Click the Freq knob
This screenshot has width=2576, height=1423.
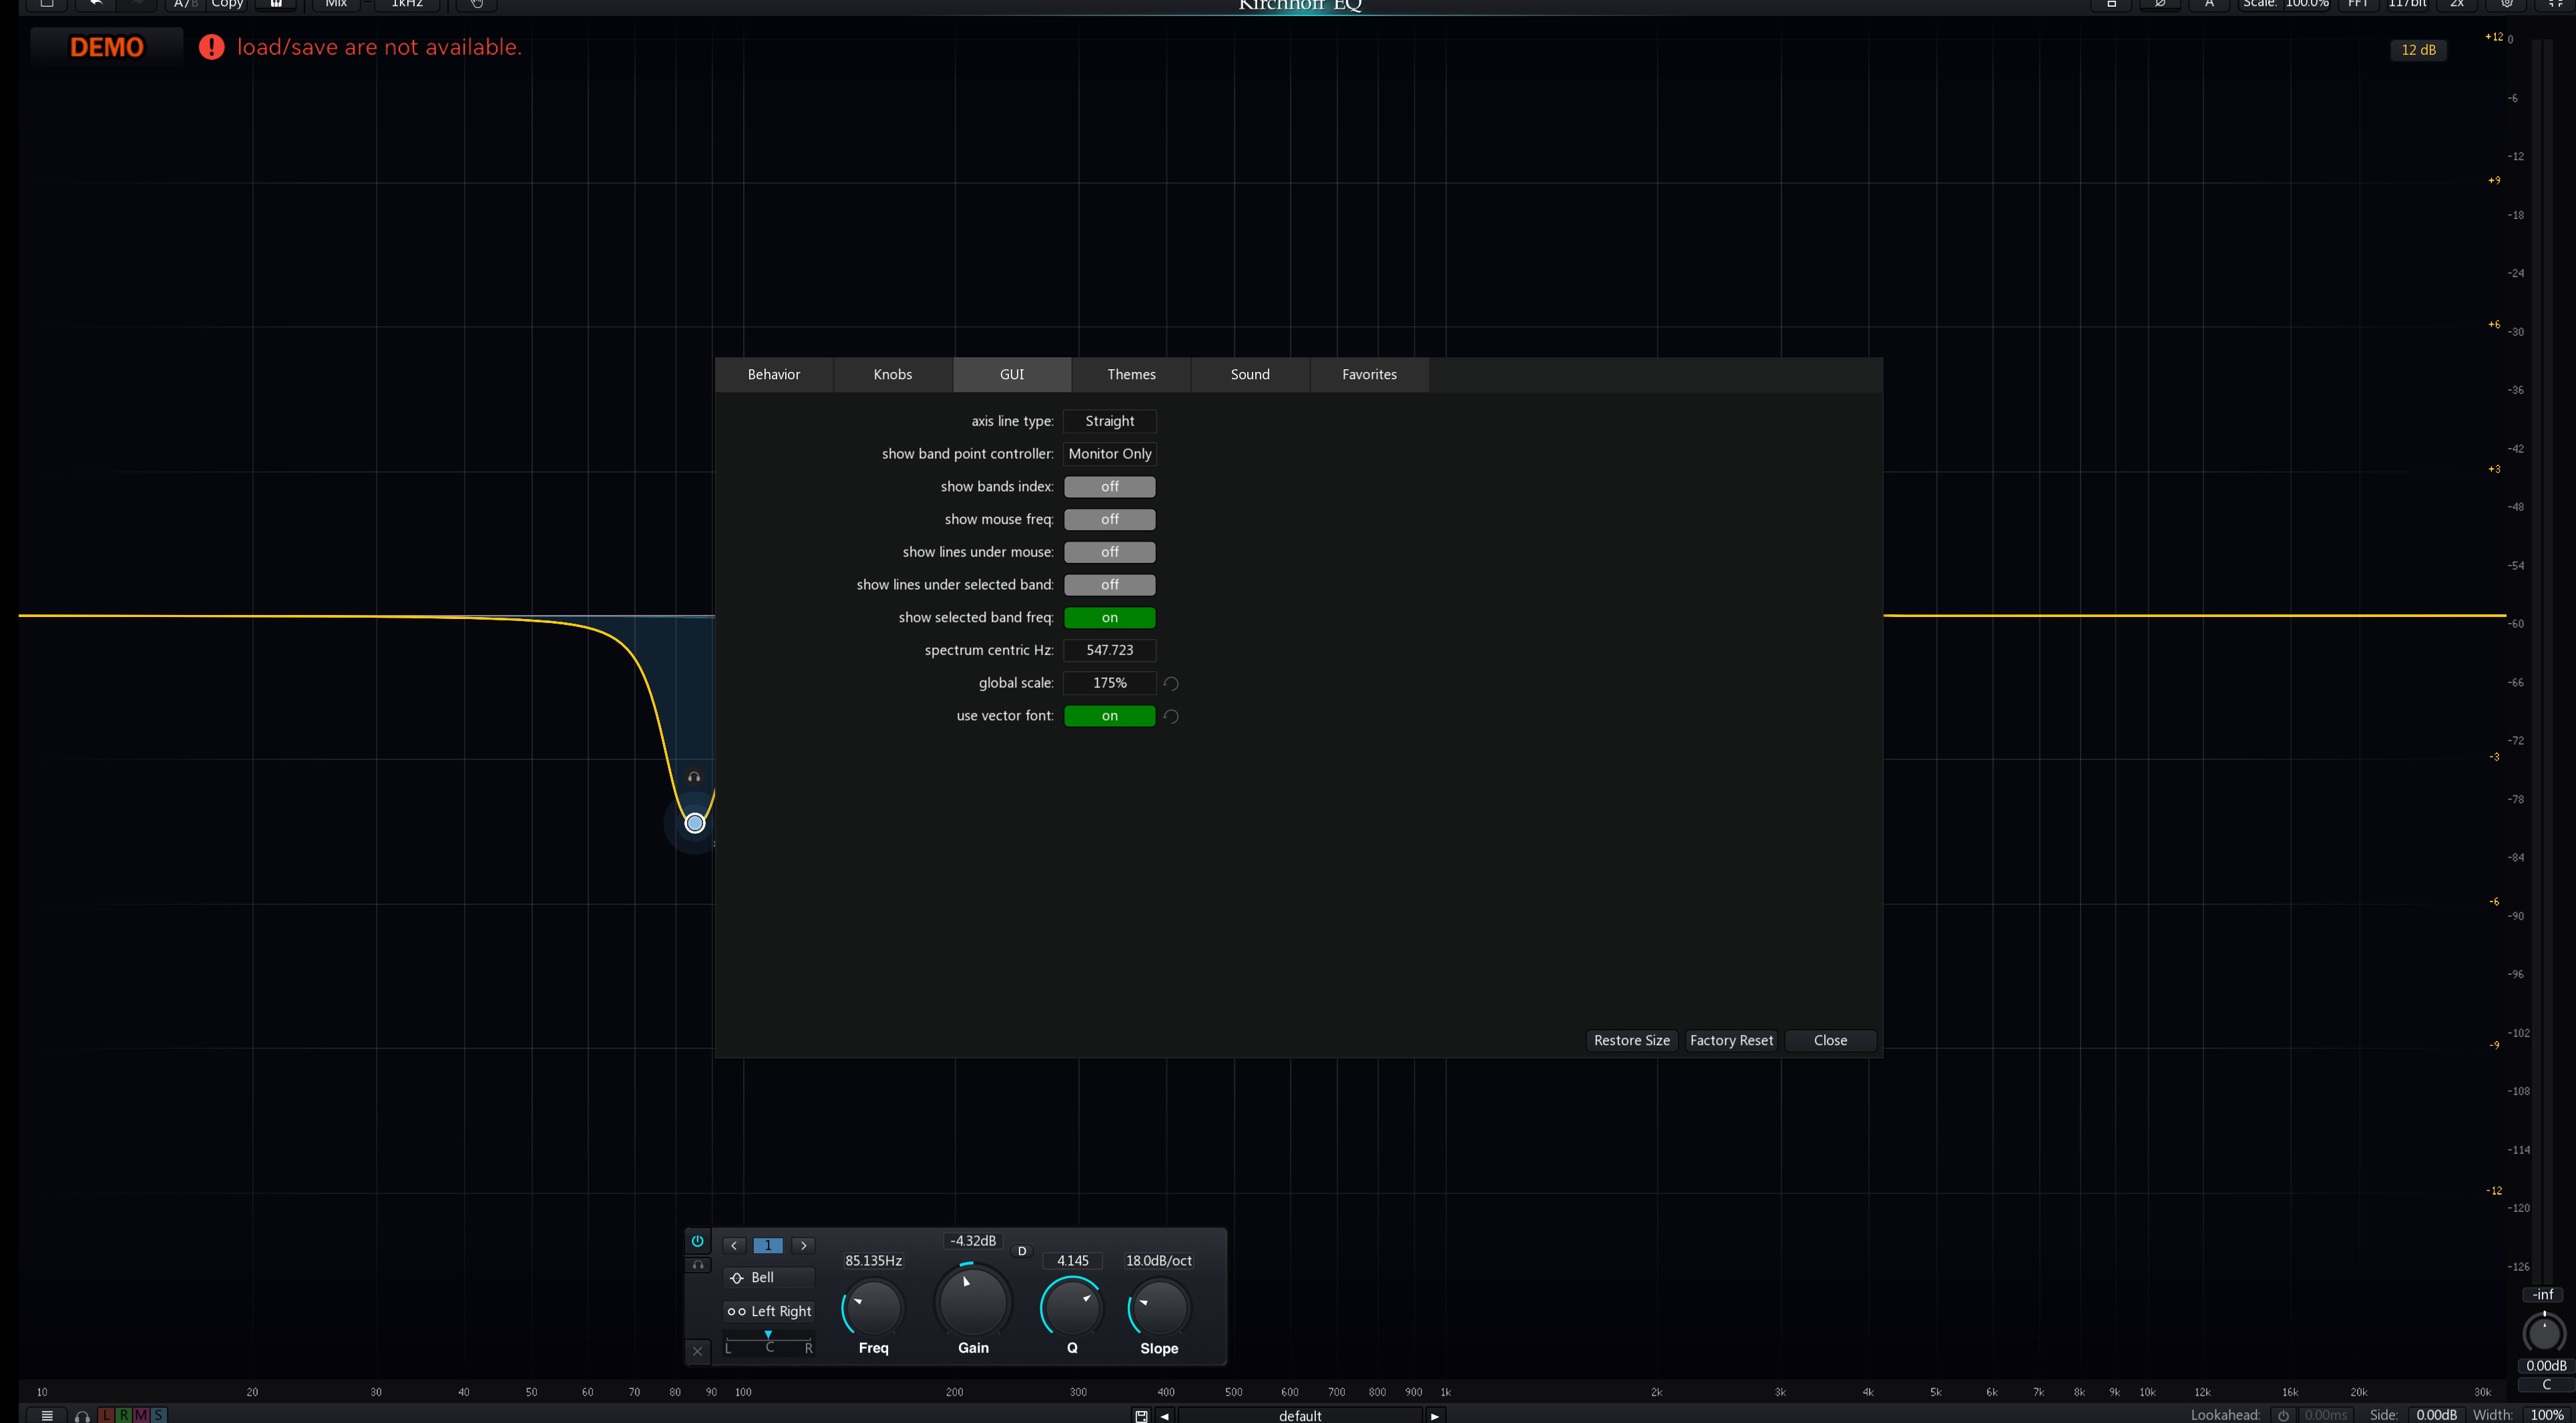pyautogui.click(x=873, y=1308)
